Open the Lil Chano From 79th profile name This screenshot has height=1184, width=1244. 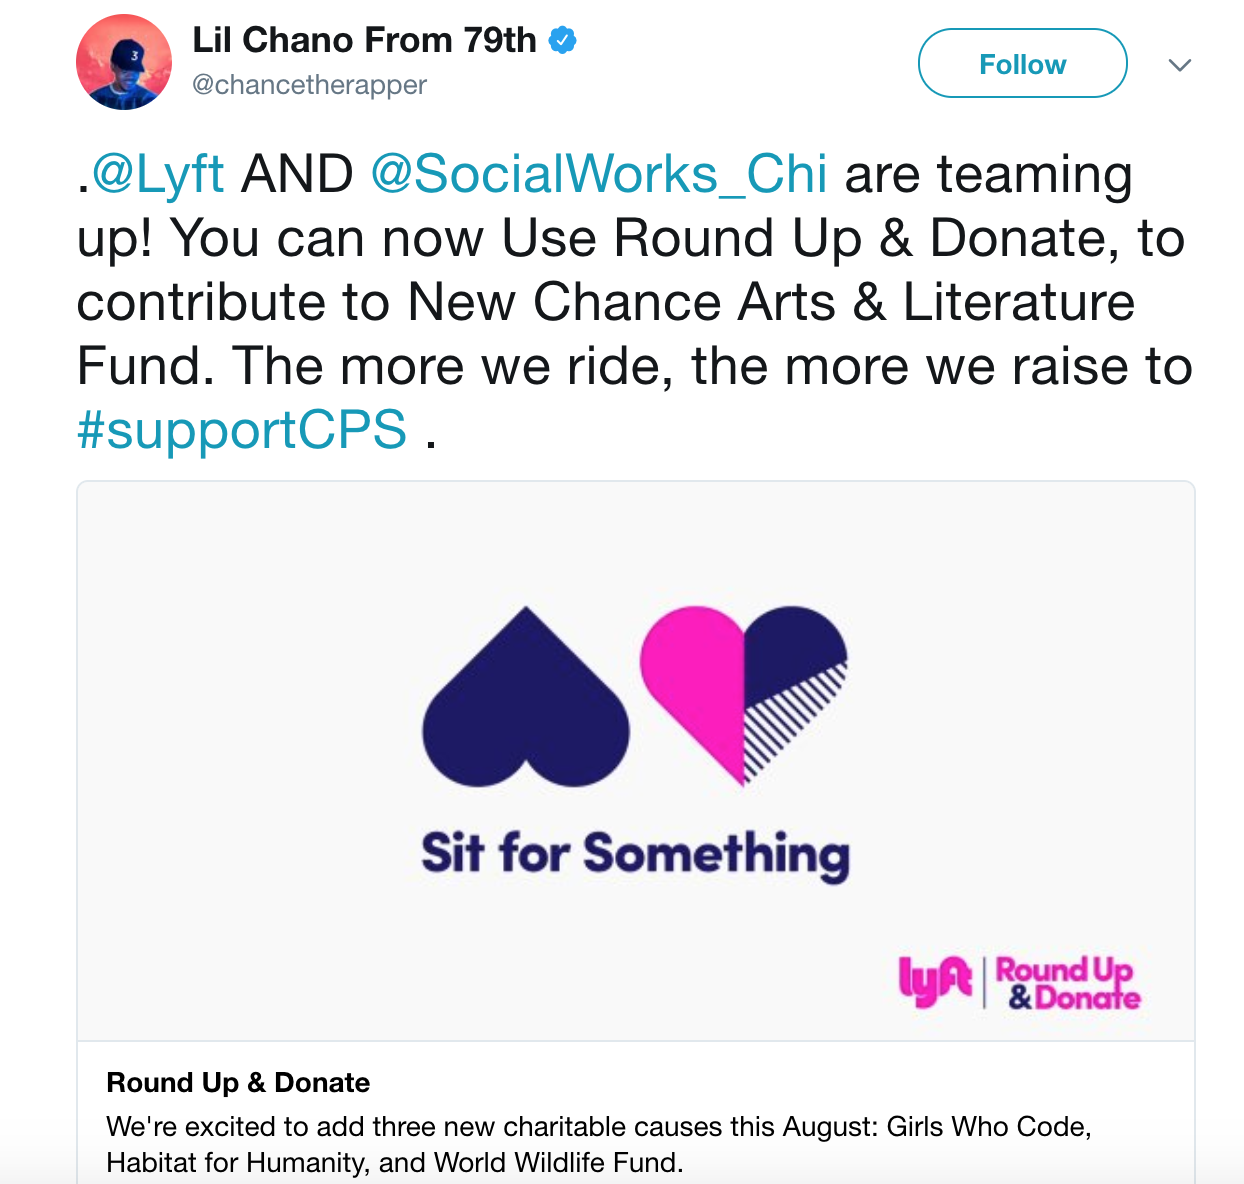[364, 40]
